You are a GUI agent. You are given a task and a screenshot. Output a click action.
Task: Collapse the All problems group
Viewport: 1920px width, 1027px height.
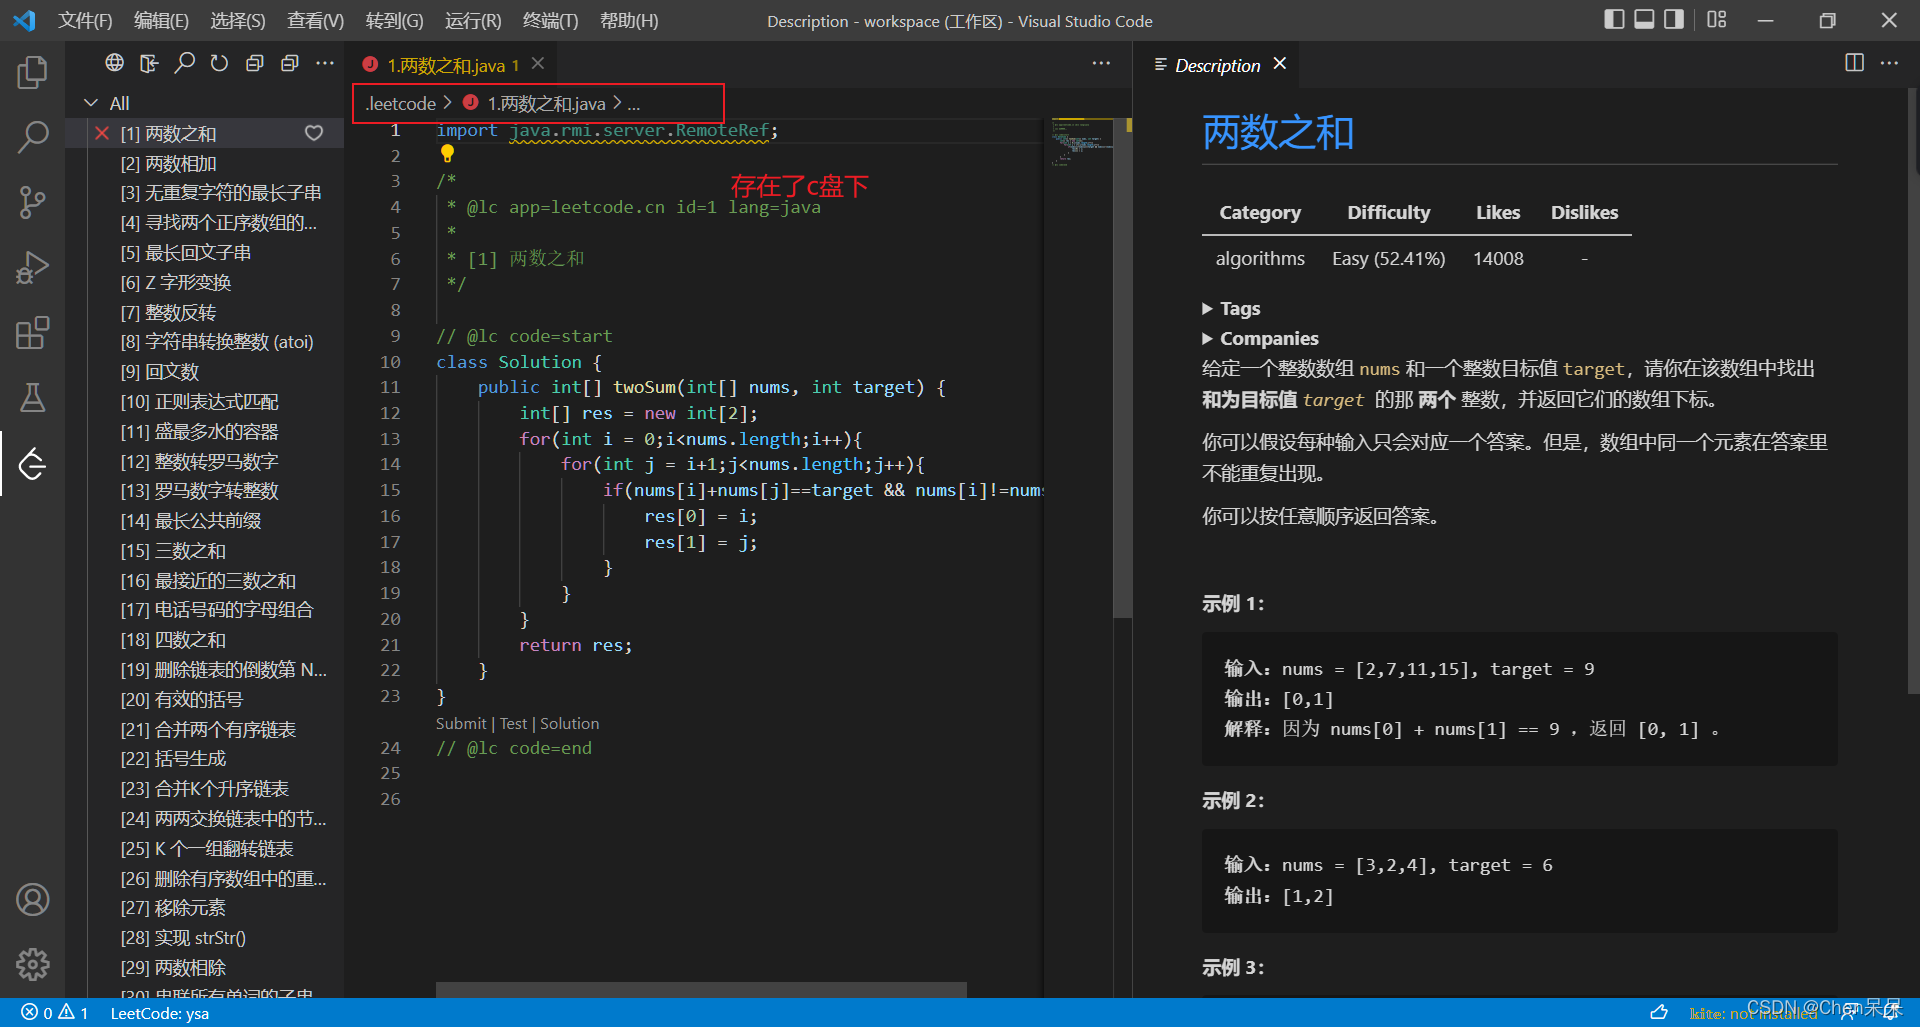click(x=91, y=103)
